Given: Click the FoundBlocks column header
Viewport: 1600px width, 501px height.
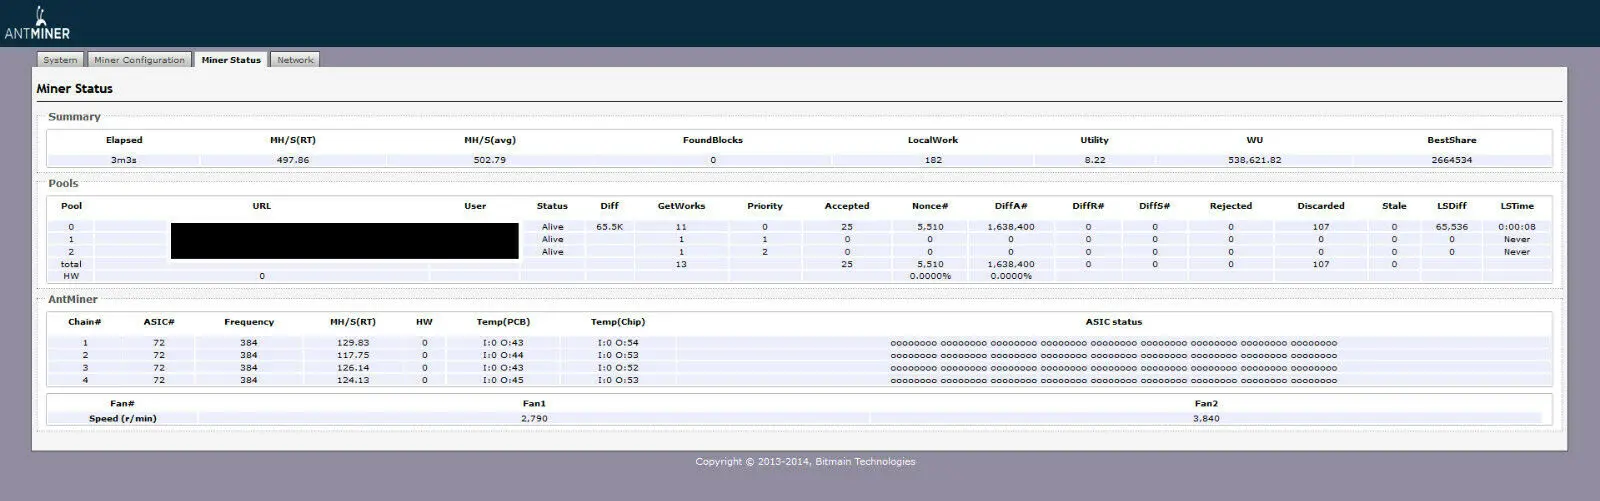Looking at the screenshot, I should pyautogui.click(x=713, y=140).
